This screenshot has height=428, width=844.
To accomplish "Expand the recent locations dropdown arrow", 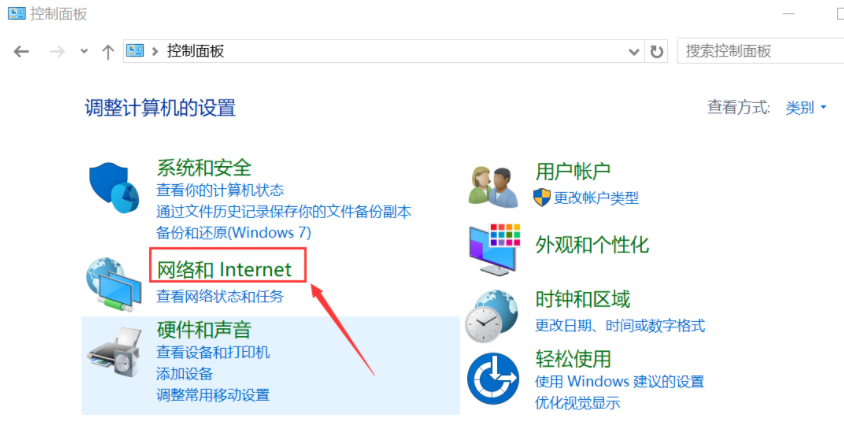I will [x=84, y=52].
